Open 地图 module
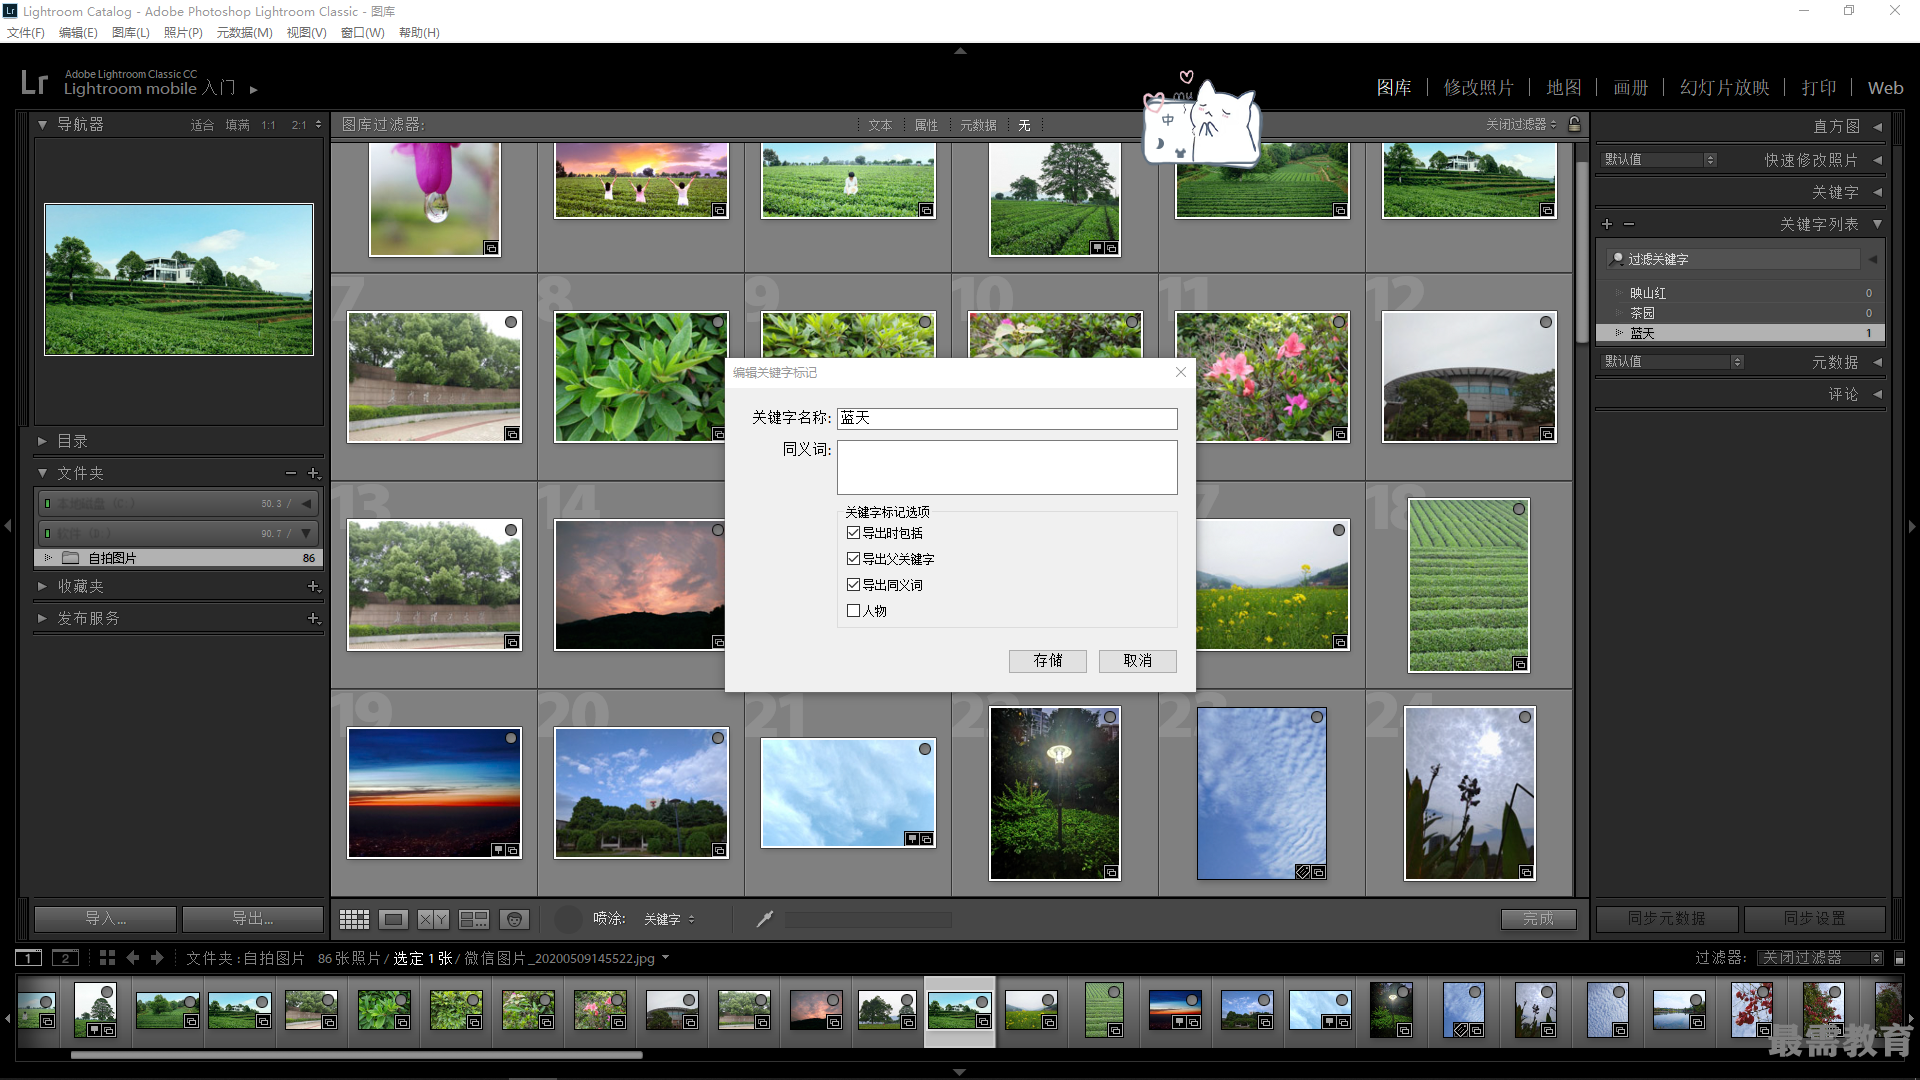 [x=1564, y=88]
